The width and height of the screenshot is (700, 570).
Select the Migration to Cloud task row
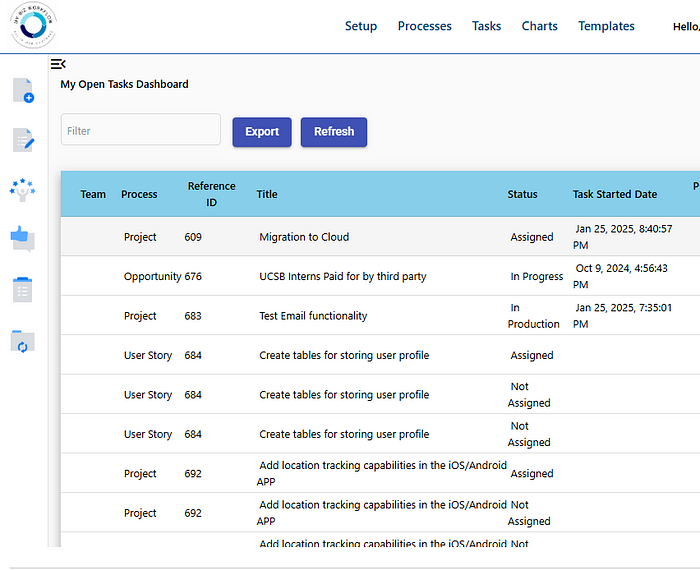[380, 237]
